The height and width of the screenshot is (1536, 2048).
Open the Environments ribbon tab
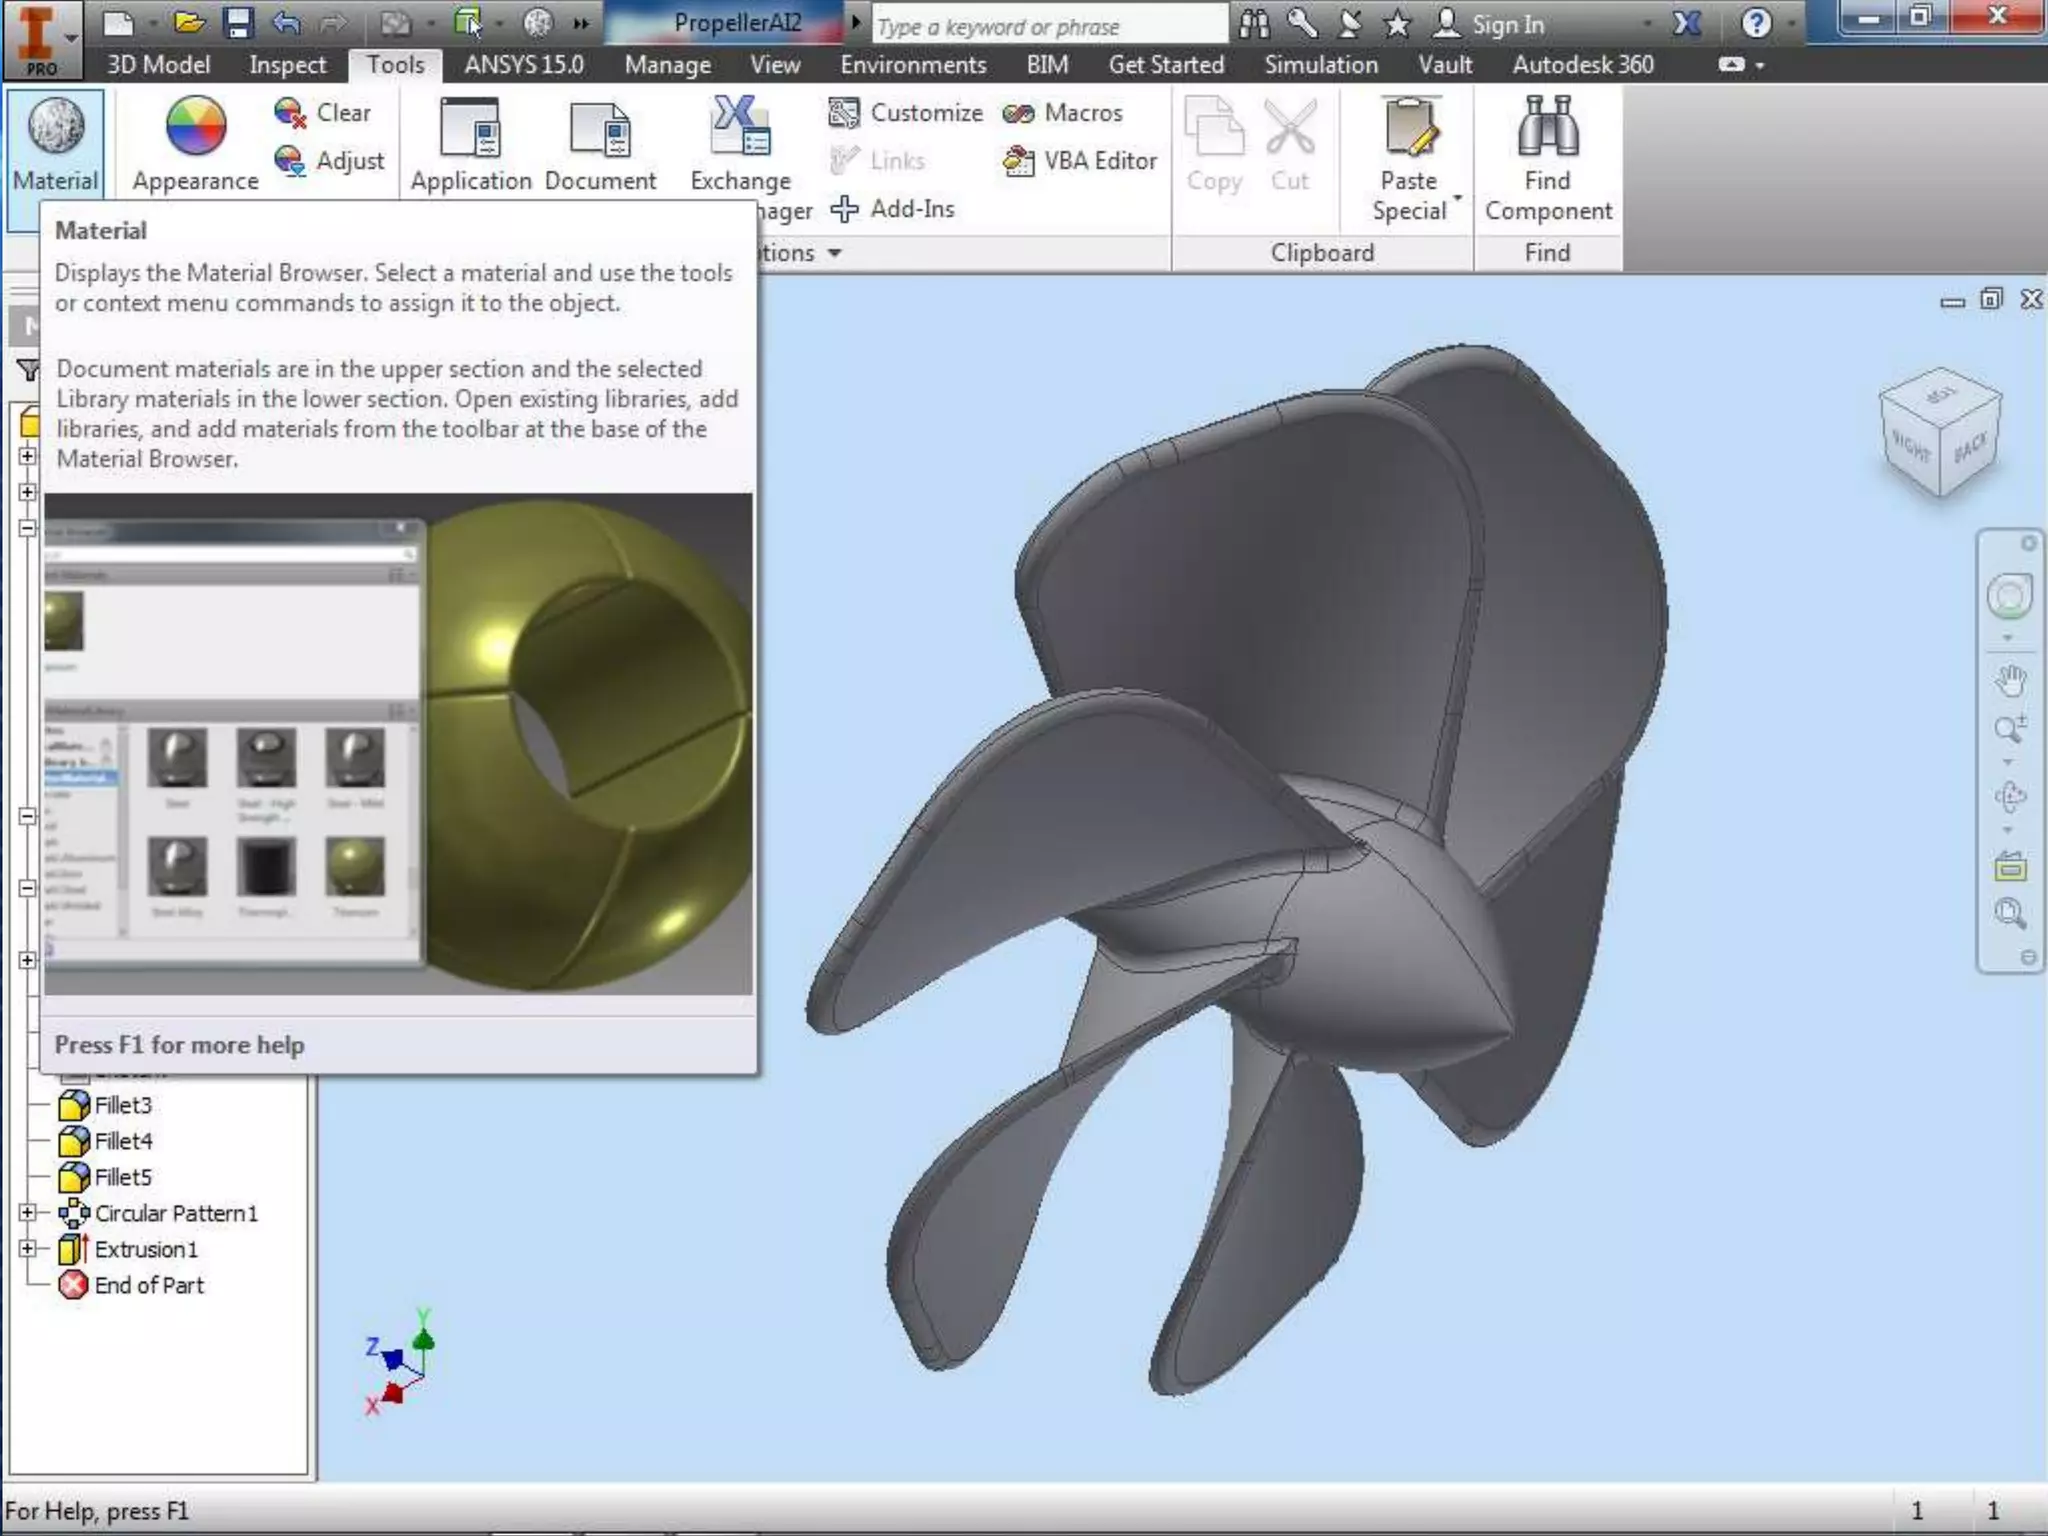[913, 65]
